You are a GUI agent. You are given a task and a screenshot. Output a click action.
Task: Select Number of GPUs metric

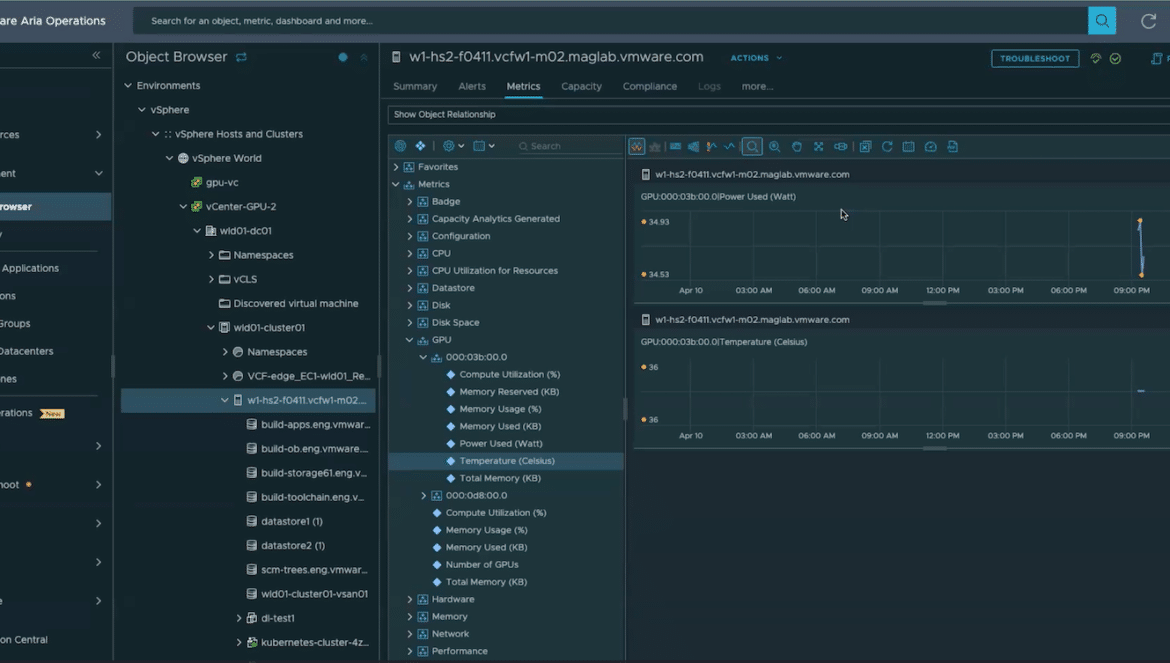click(x=482, y=565)
